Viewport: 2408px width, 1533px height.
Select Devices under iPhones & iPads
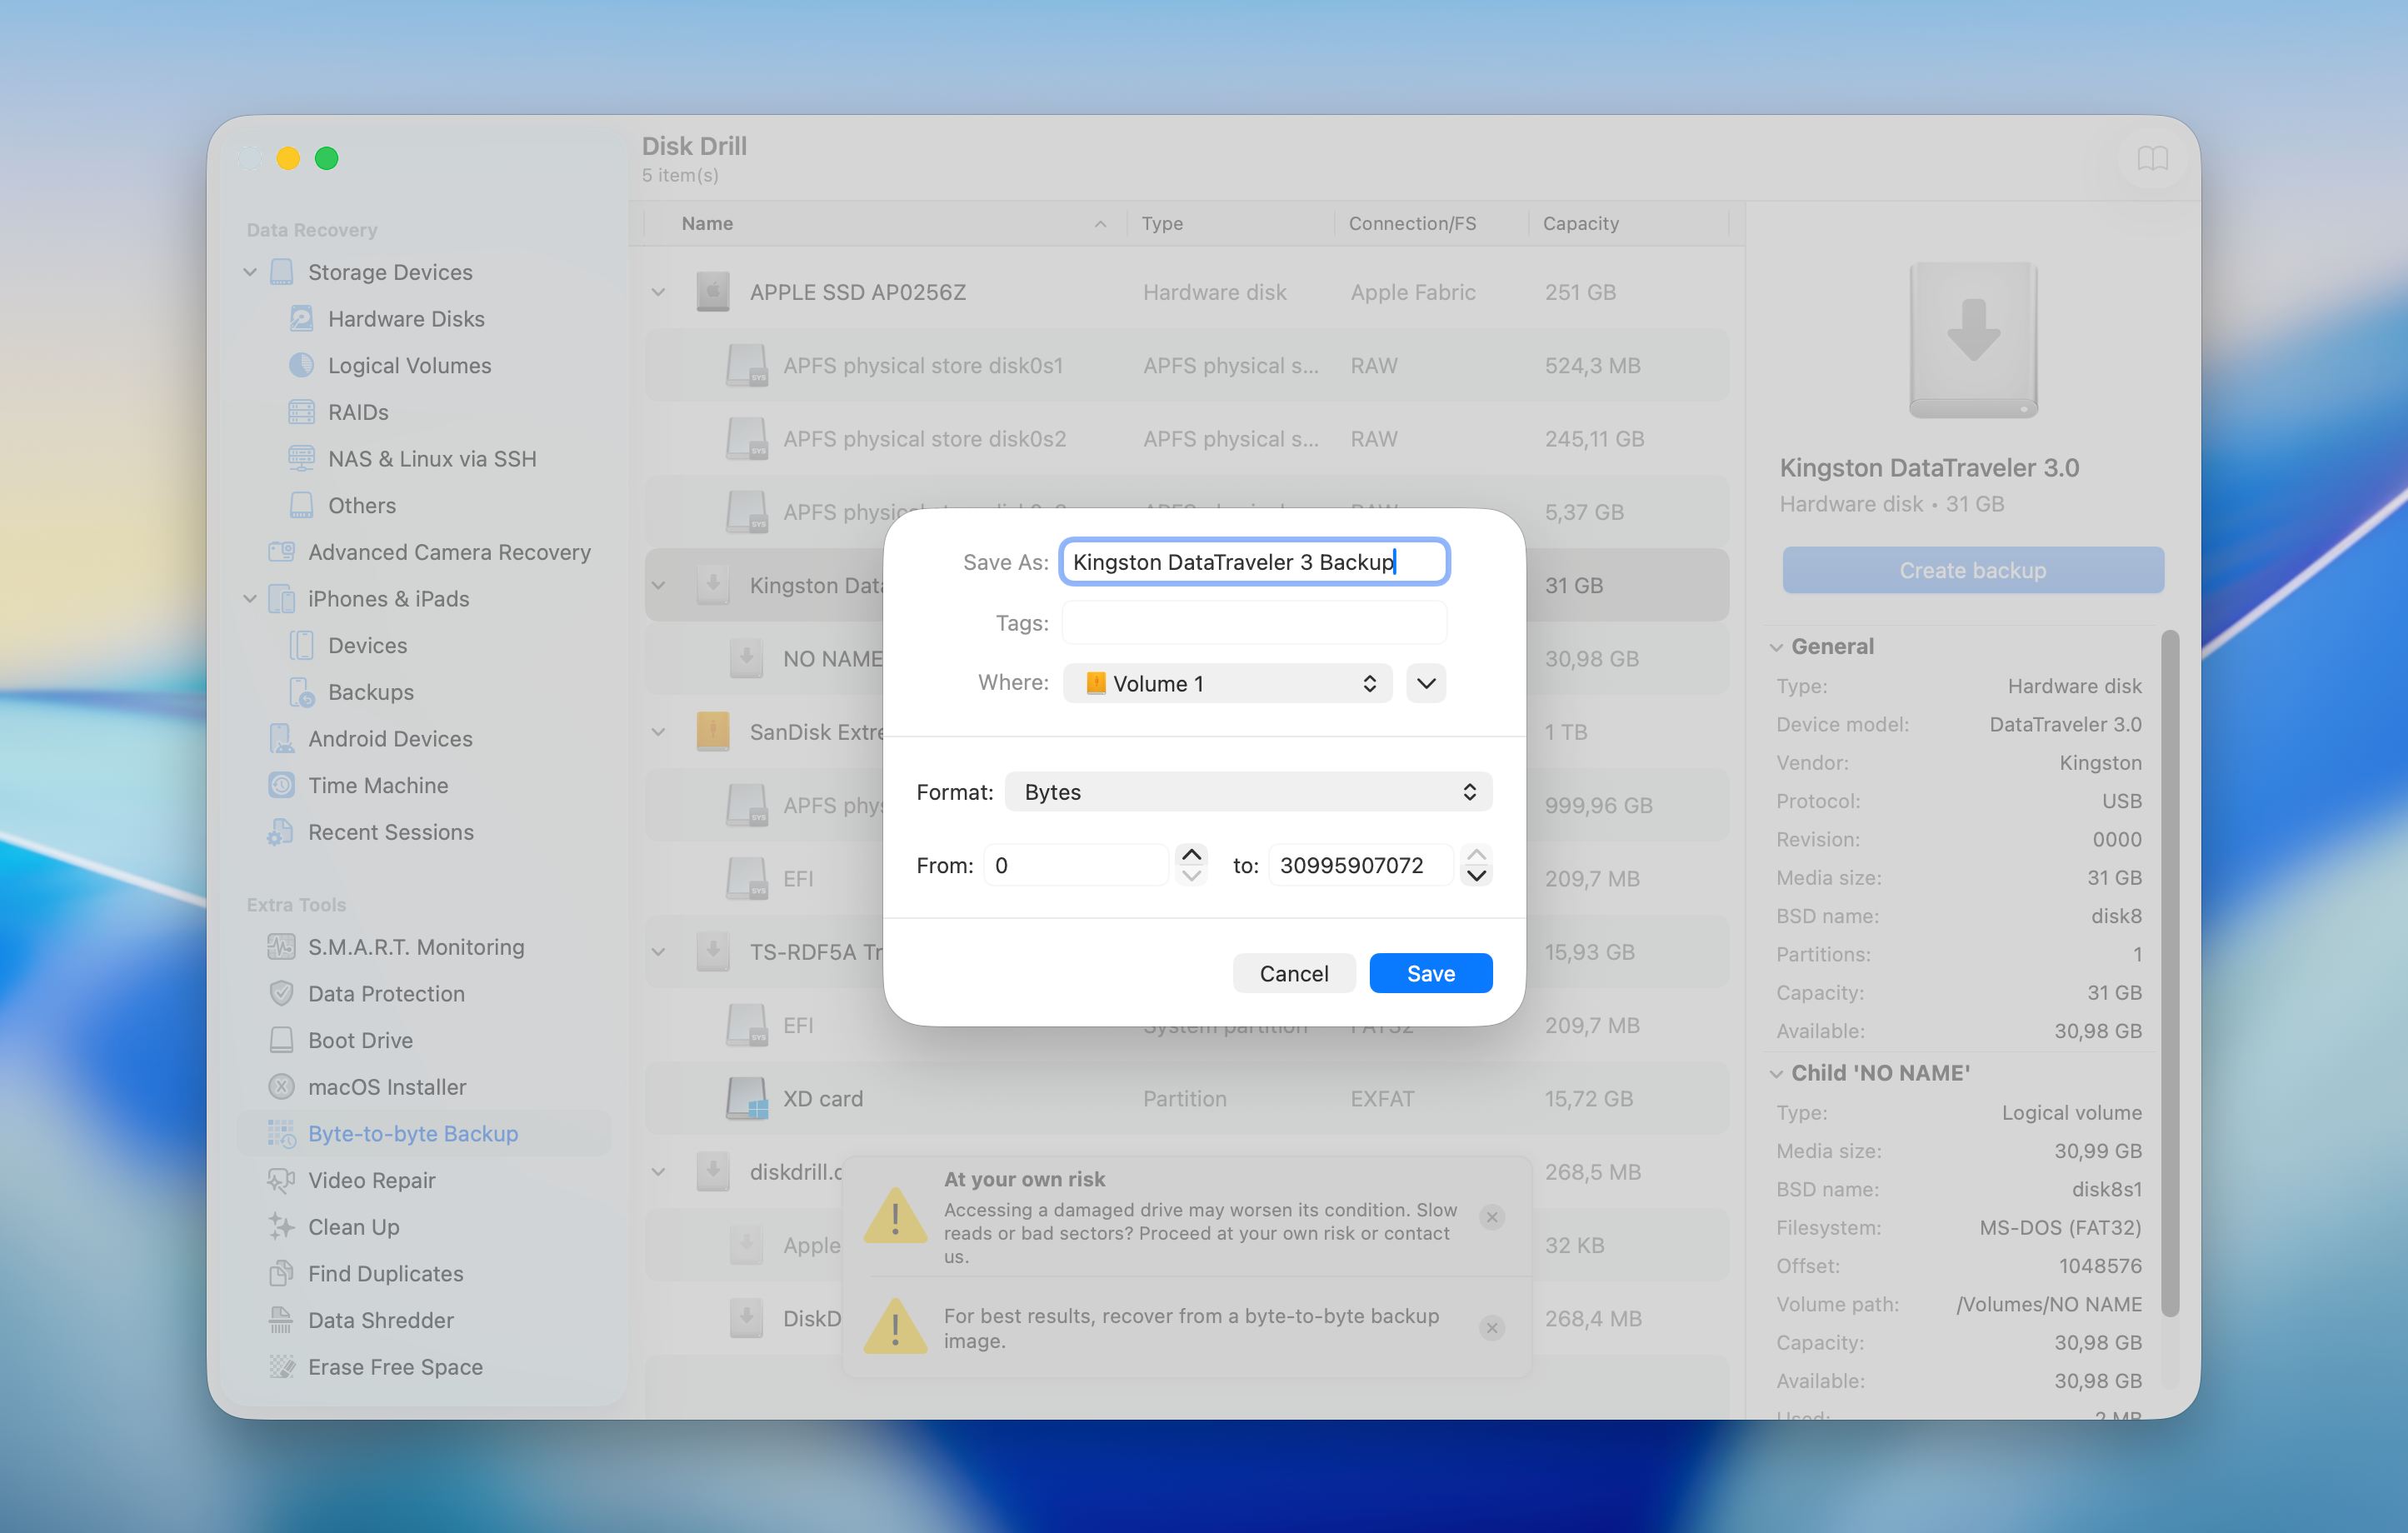click(367, 645)
